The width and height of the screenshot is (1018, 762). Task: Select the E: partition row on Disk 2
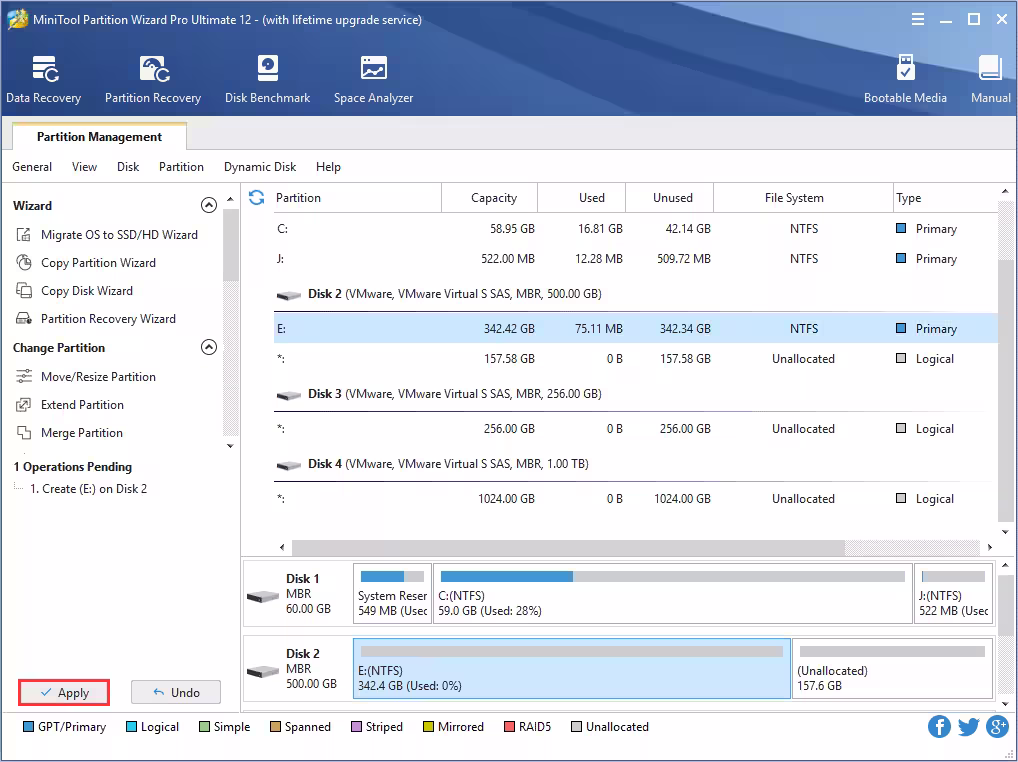(x=636, y=328)
